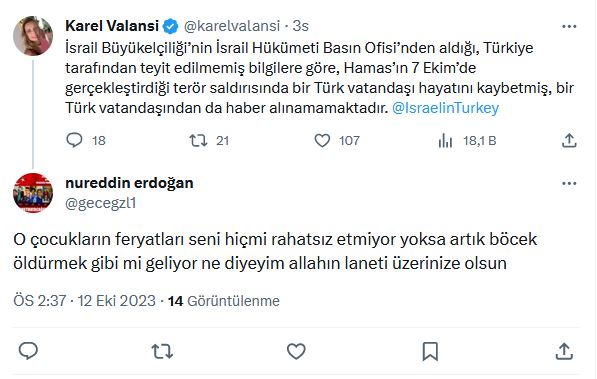Screen dimensions: 597x379
Task: Open the @IsraelinTurkey mention link
Action: click(x=445, y=108)
